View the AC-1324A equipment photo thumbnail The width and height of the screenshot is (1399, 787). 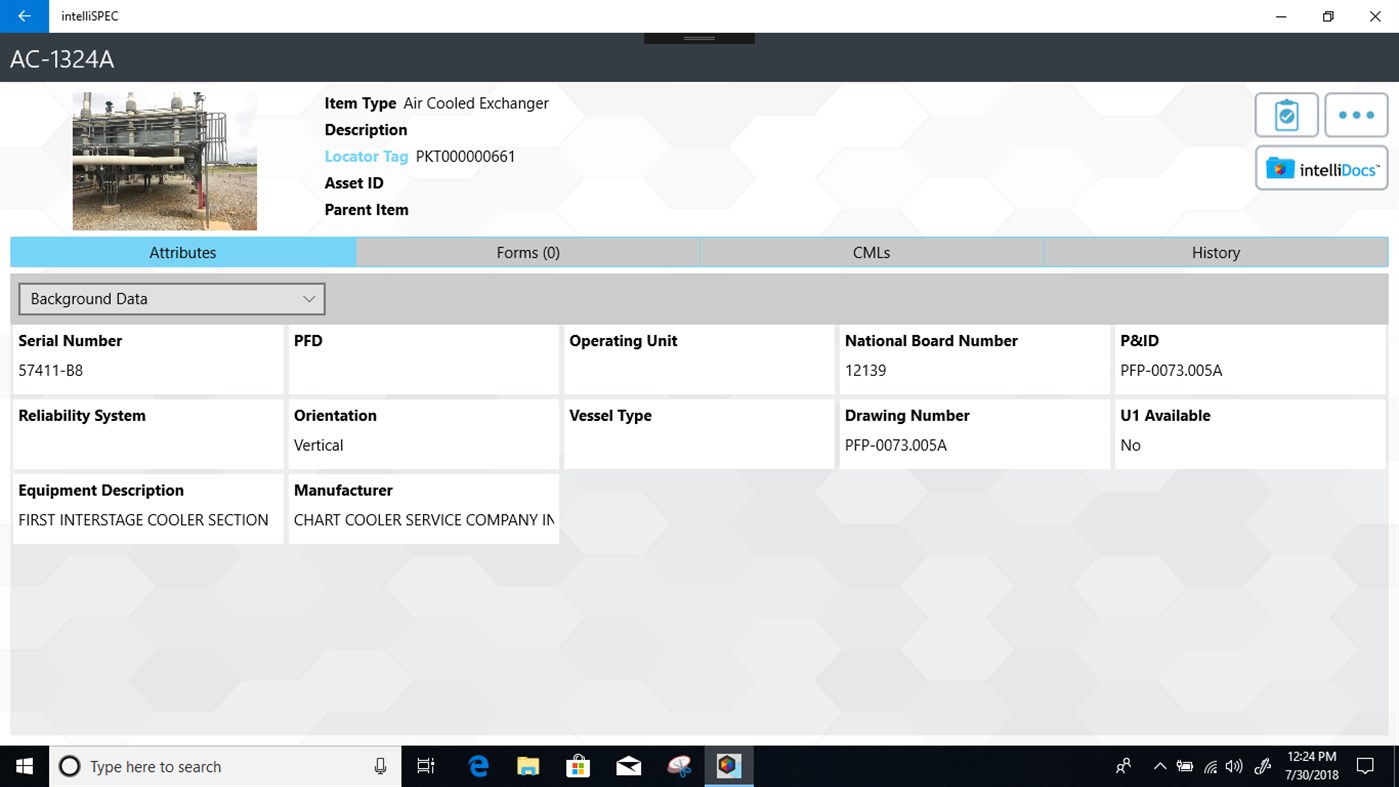tap(164, 160)
